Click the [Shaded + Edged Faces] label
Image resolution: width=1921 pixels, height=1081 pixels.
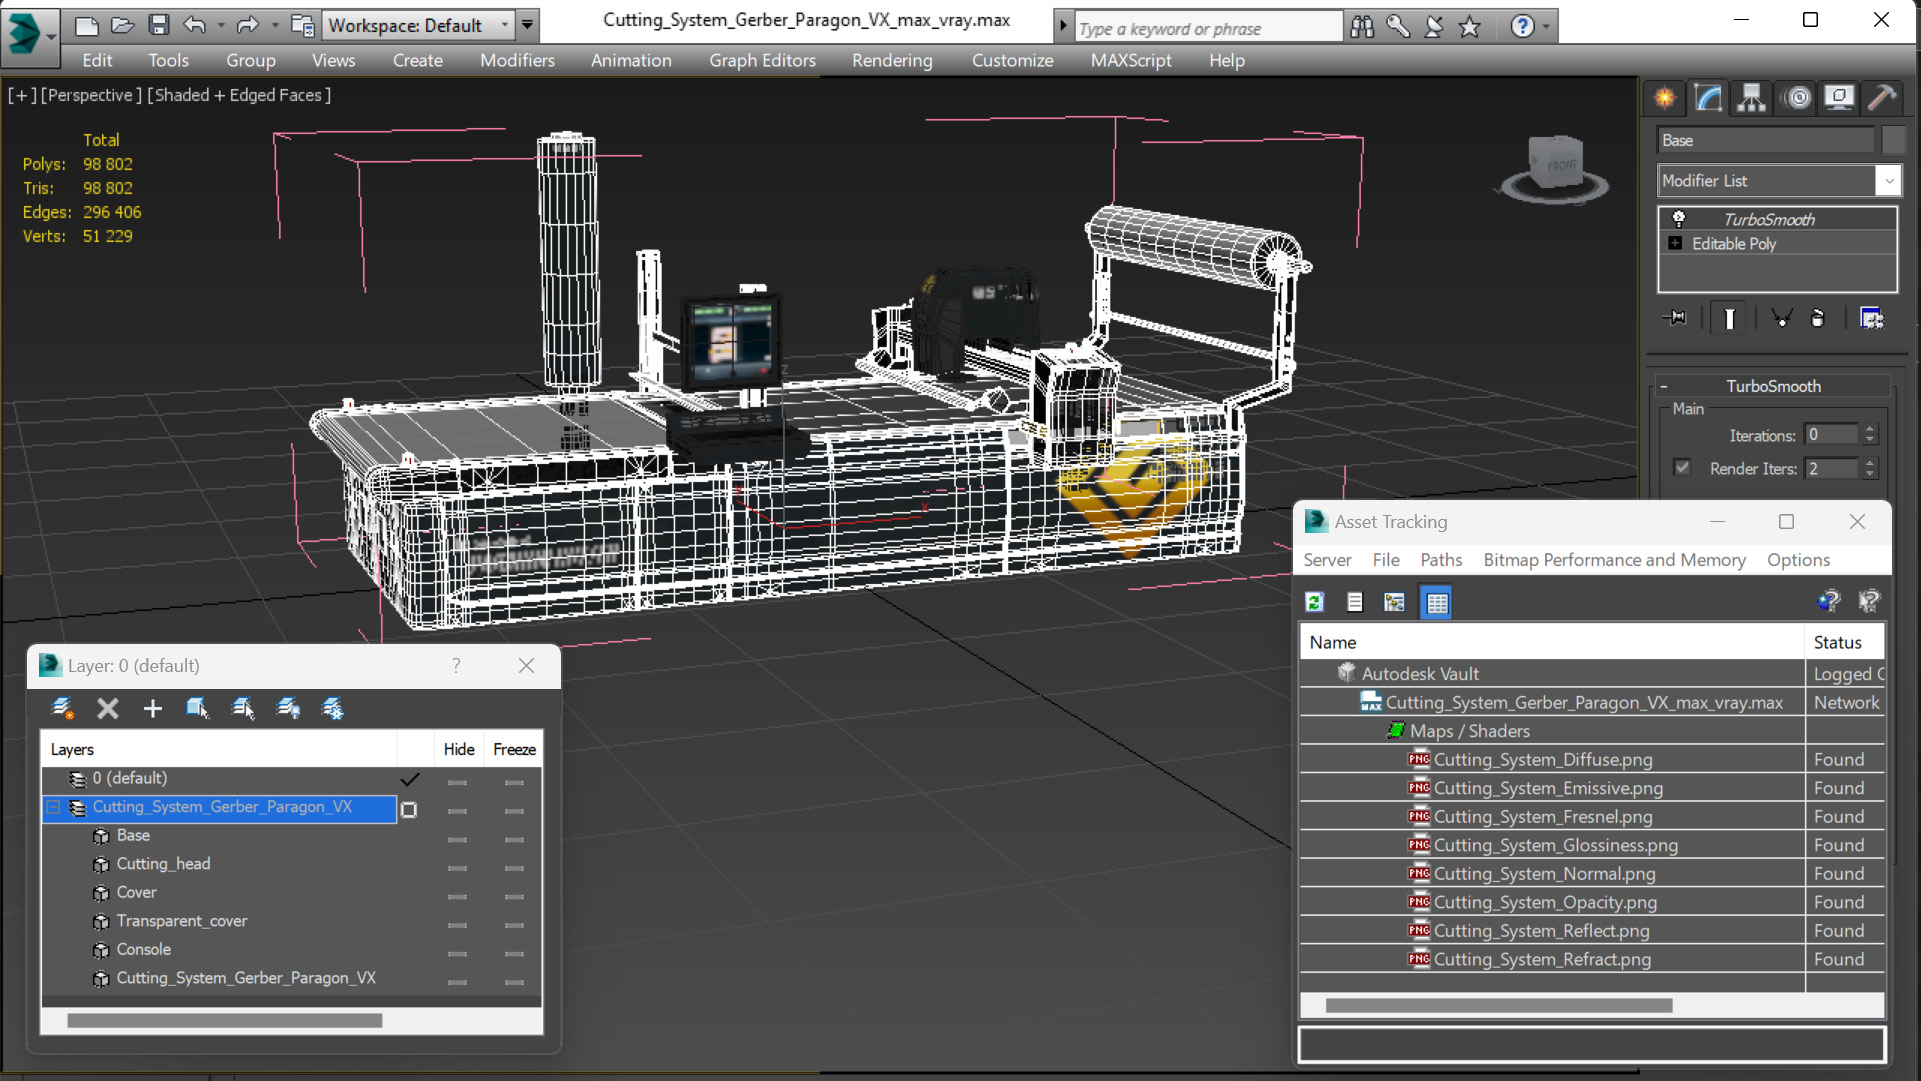tap(239, 95)
